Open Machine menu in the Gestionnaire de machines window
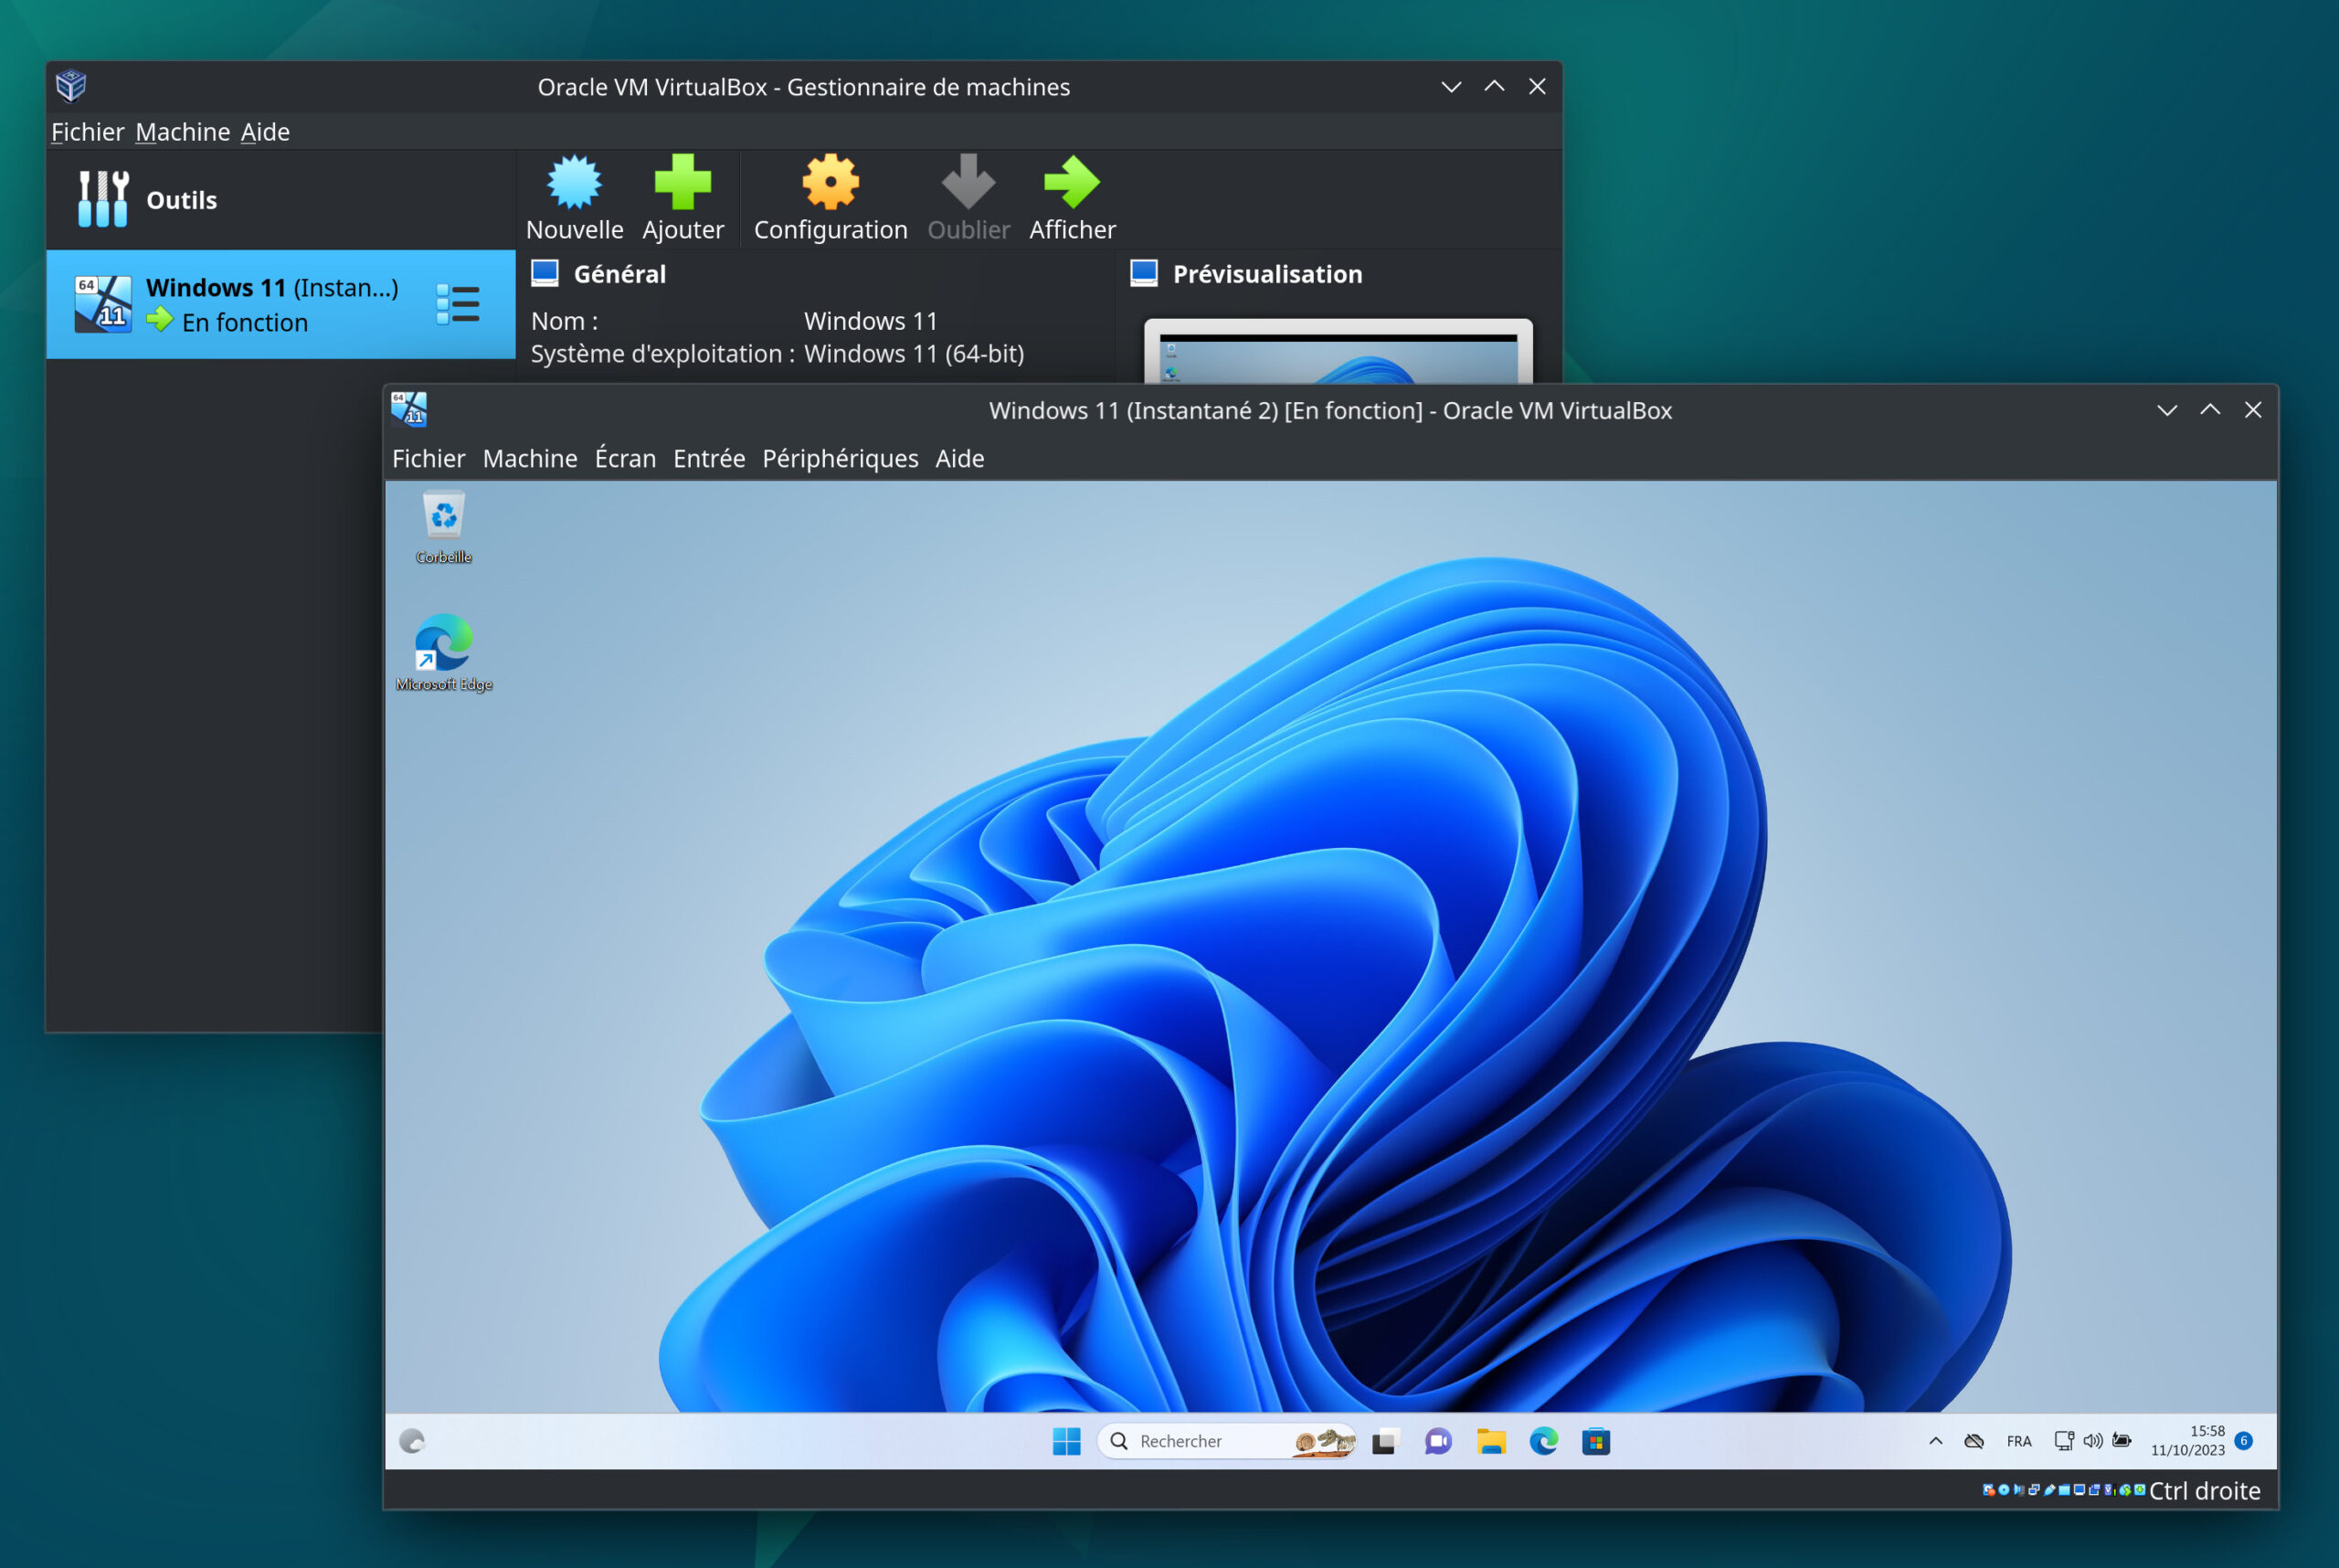This screenshot has width=2339, height=1568. pyautogui.click(x=183, y=132)
